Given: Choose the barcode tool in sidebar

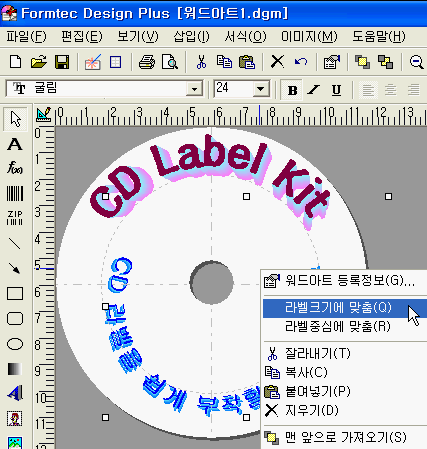Looking at the screenshot, I should click(15, 193).
